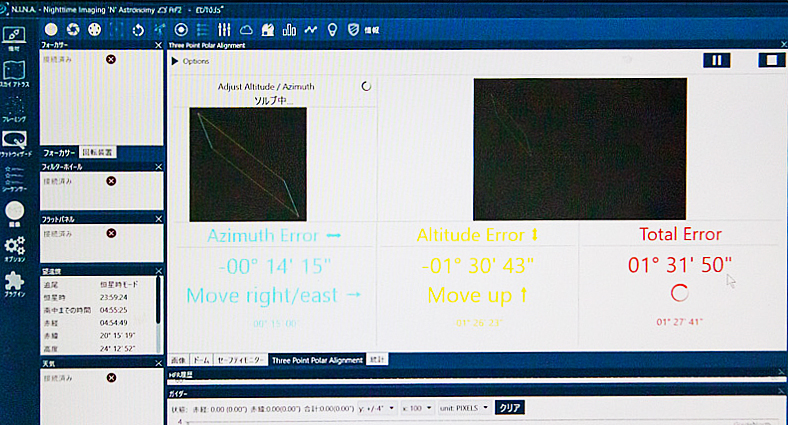The image size is (788, 425).
Task: Toggle the rotator circular-arrow icon in toolbar
Action: point(138,30)
